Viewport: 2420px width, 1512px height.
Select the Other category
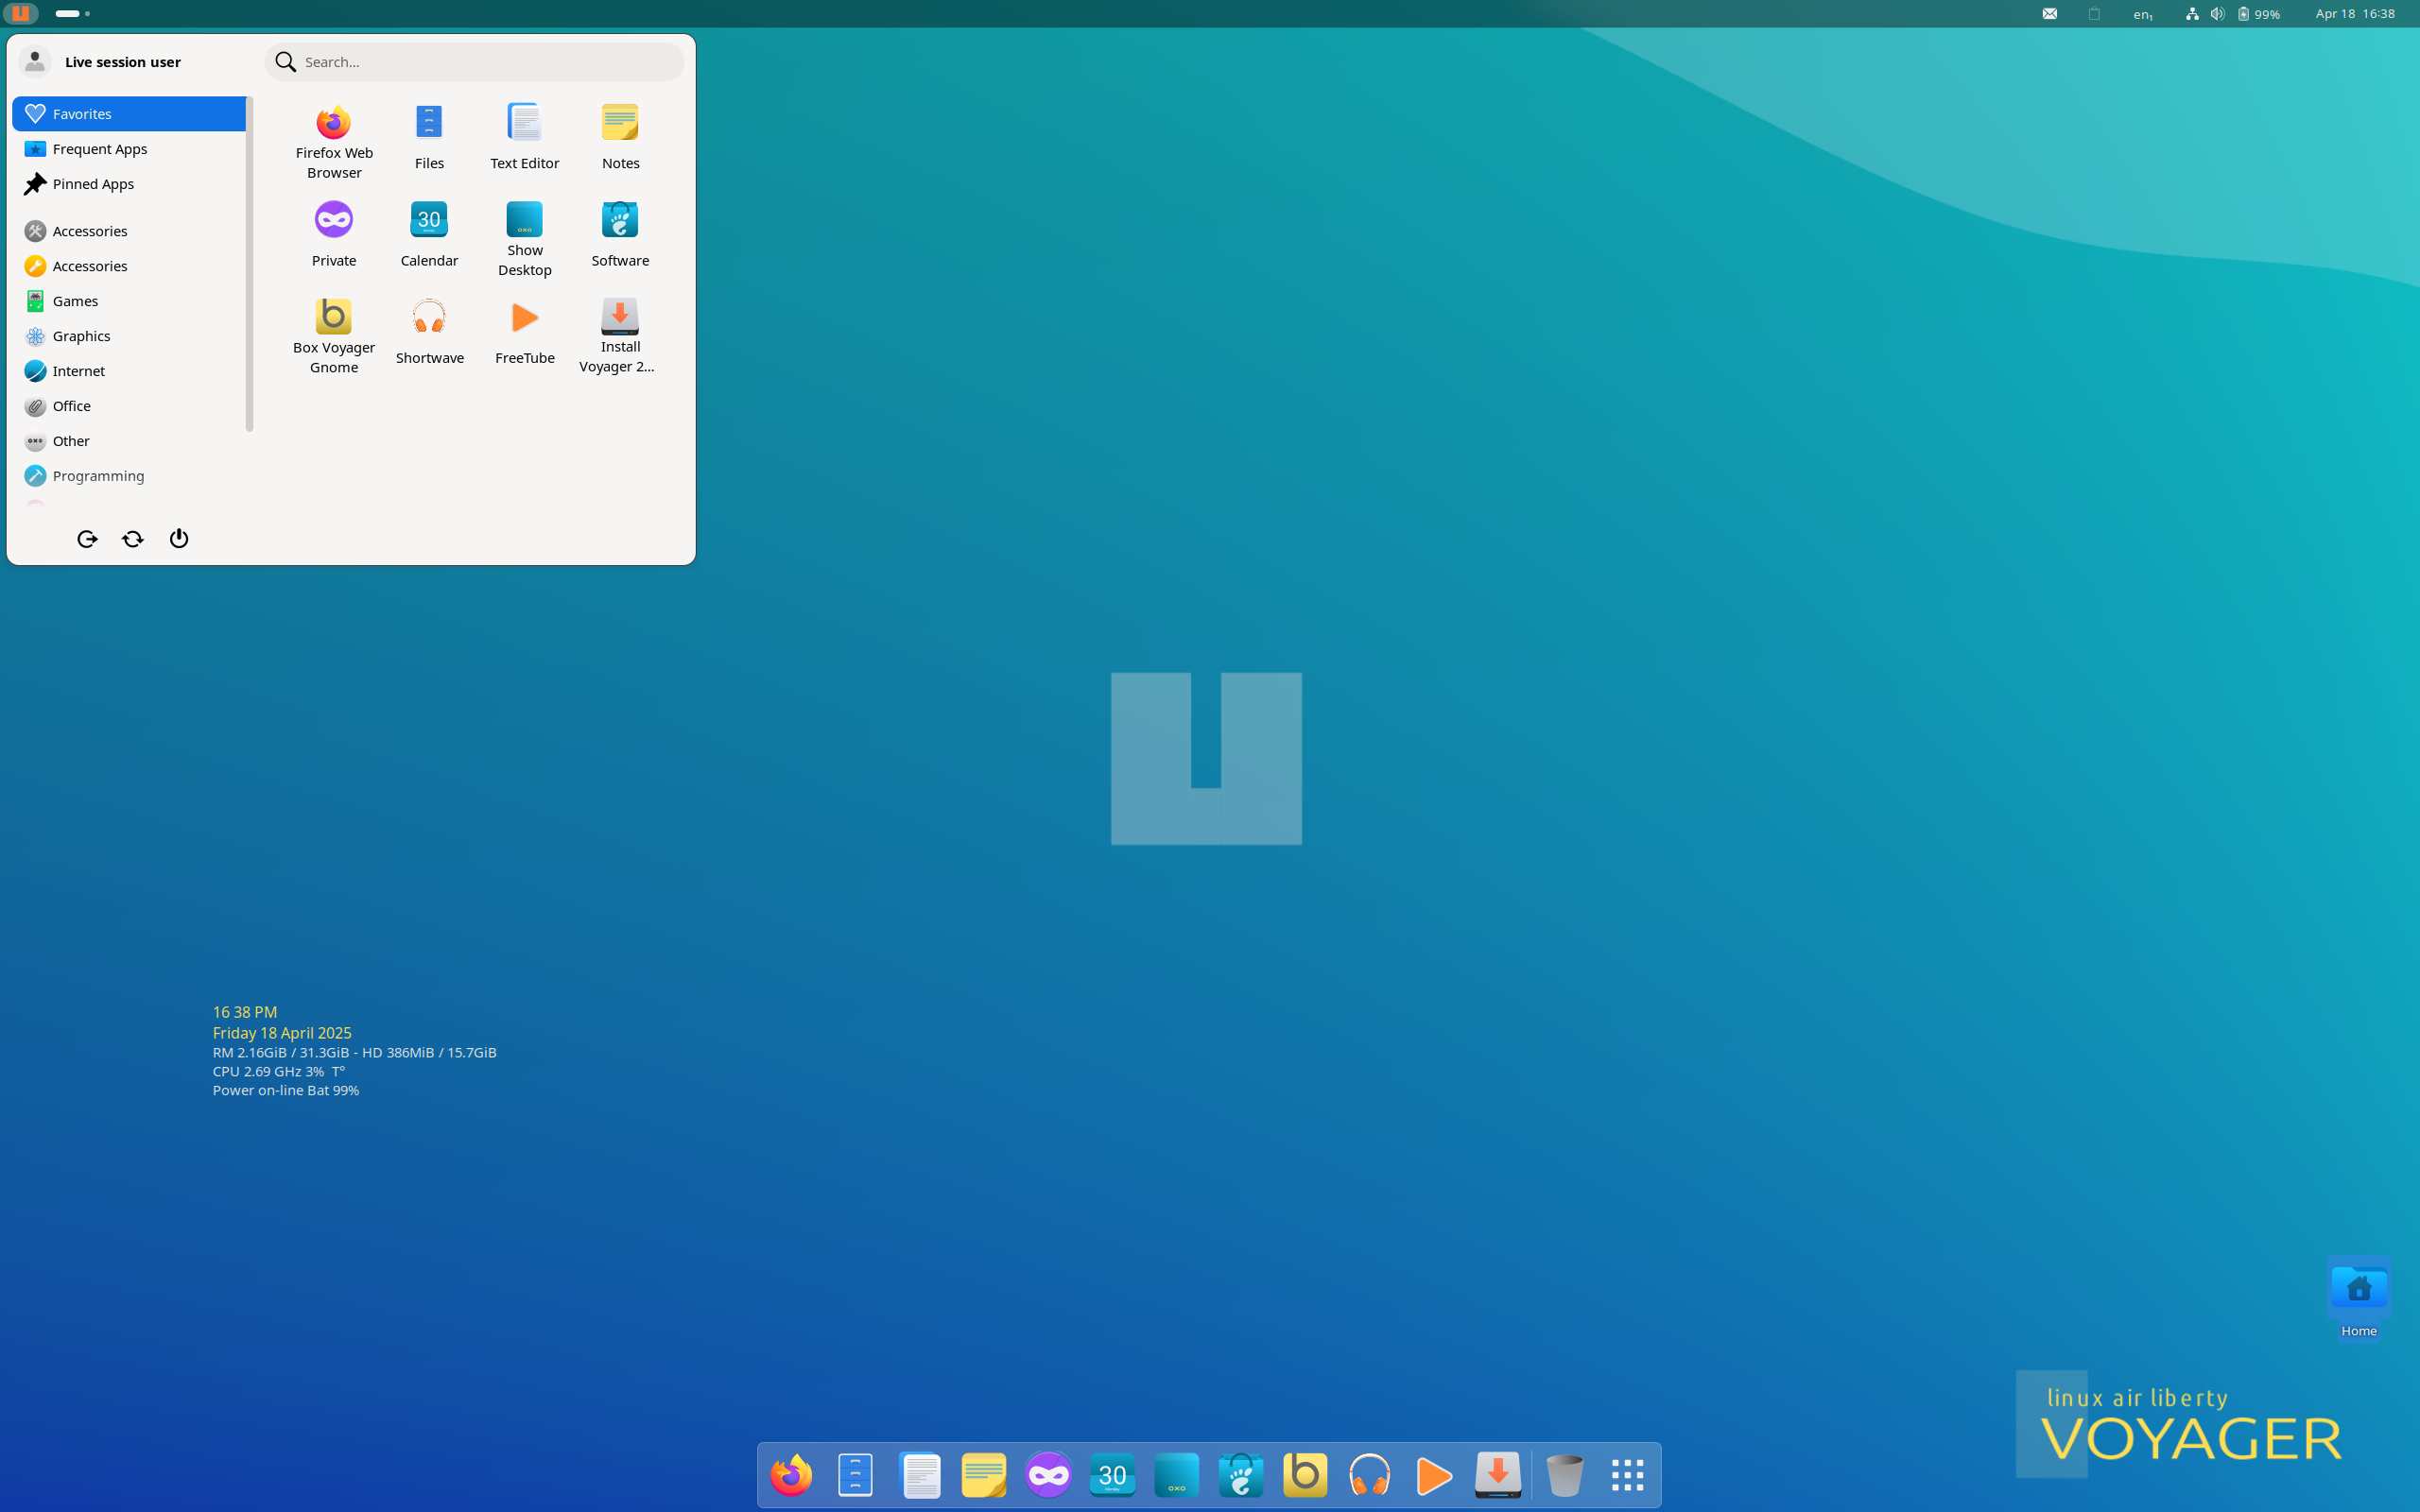[129, 441]
